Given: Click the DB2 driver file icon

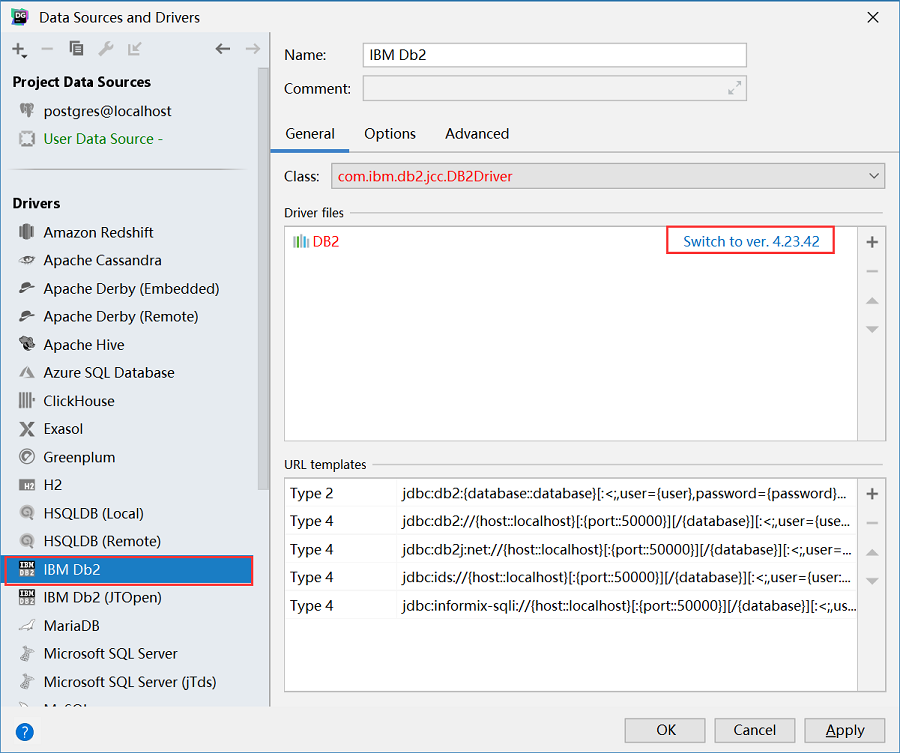Looking at the screenshot, I should pos(302,241).
